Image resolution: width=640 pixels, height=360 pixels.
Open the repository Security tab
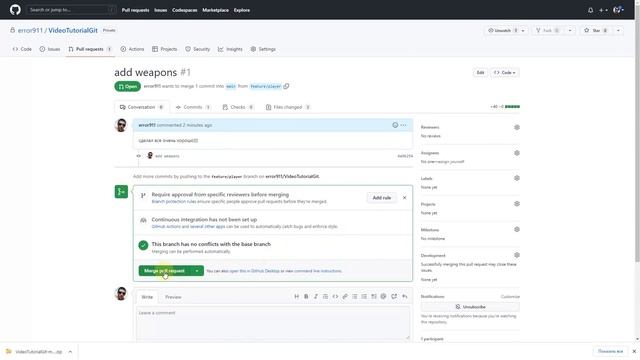coord(198,49)
